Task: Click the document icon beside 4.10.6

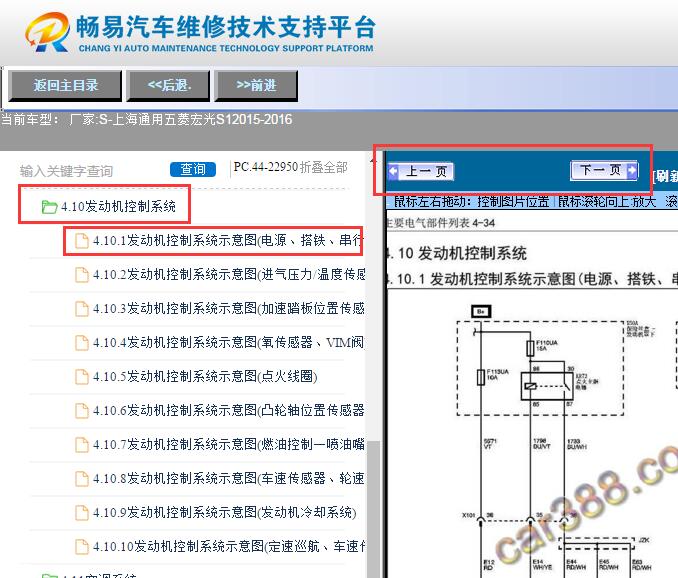Action: 82,411
